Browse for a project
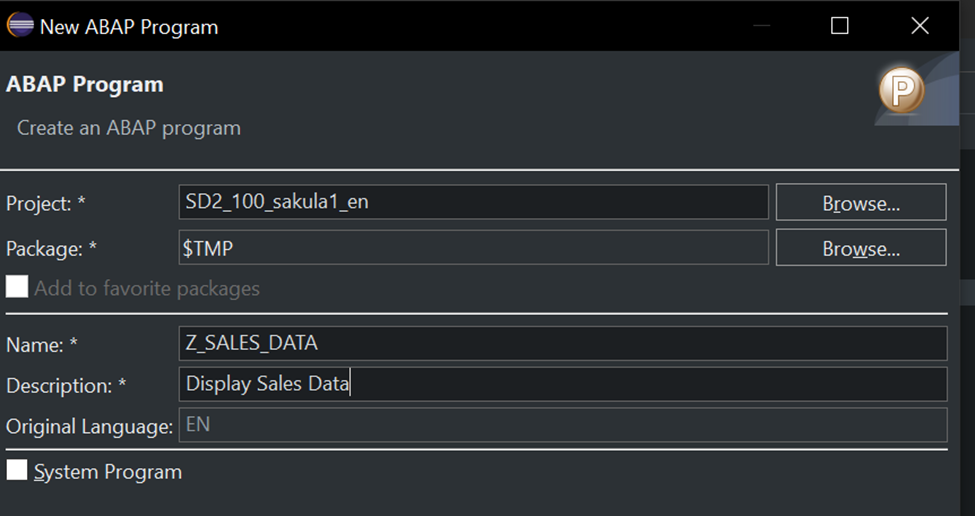 (x=860, y=203)
